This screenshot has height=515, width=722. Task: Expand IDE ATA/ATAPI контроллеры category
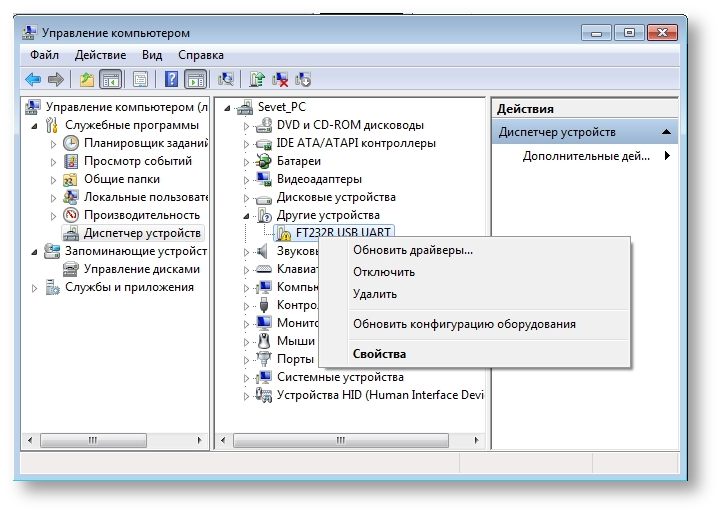[246, 144]
